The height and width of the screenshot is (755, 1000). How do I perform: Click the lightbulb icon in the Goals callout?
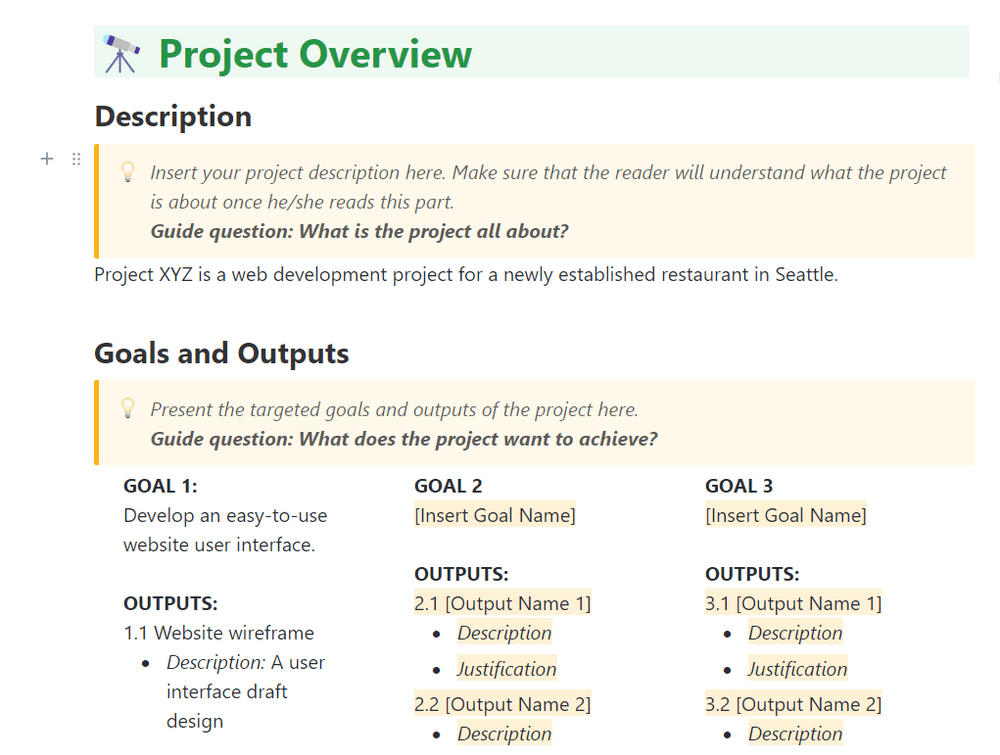click(x=128, y=408)
